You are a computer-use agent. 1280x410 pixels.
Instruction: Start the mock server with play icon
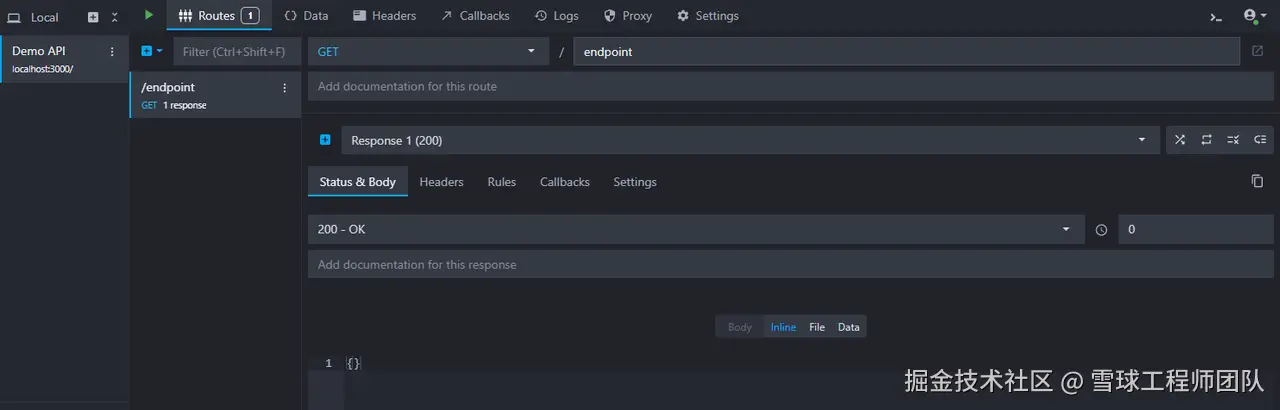(x=149, y=15)
